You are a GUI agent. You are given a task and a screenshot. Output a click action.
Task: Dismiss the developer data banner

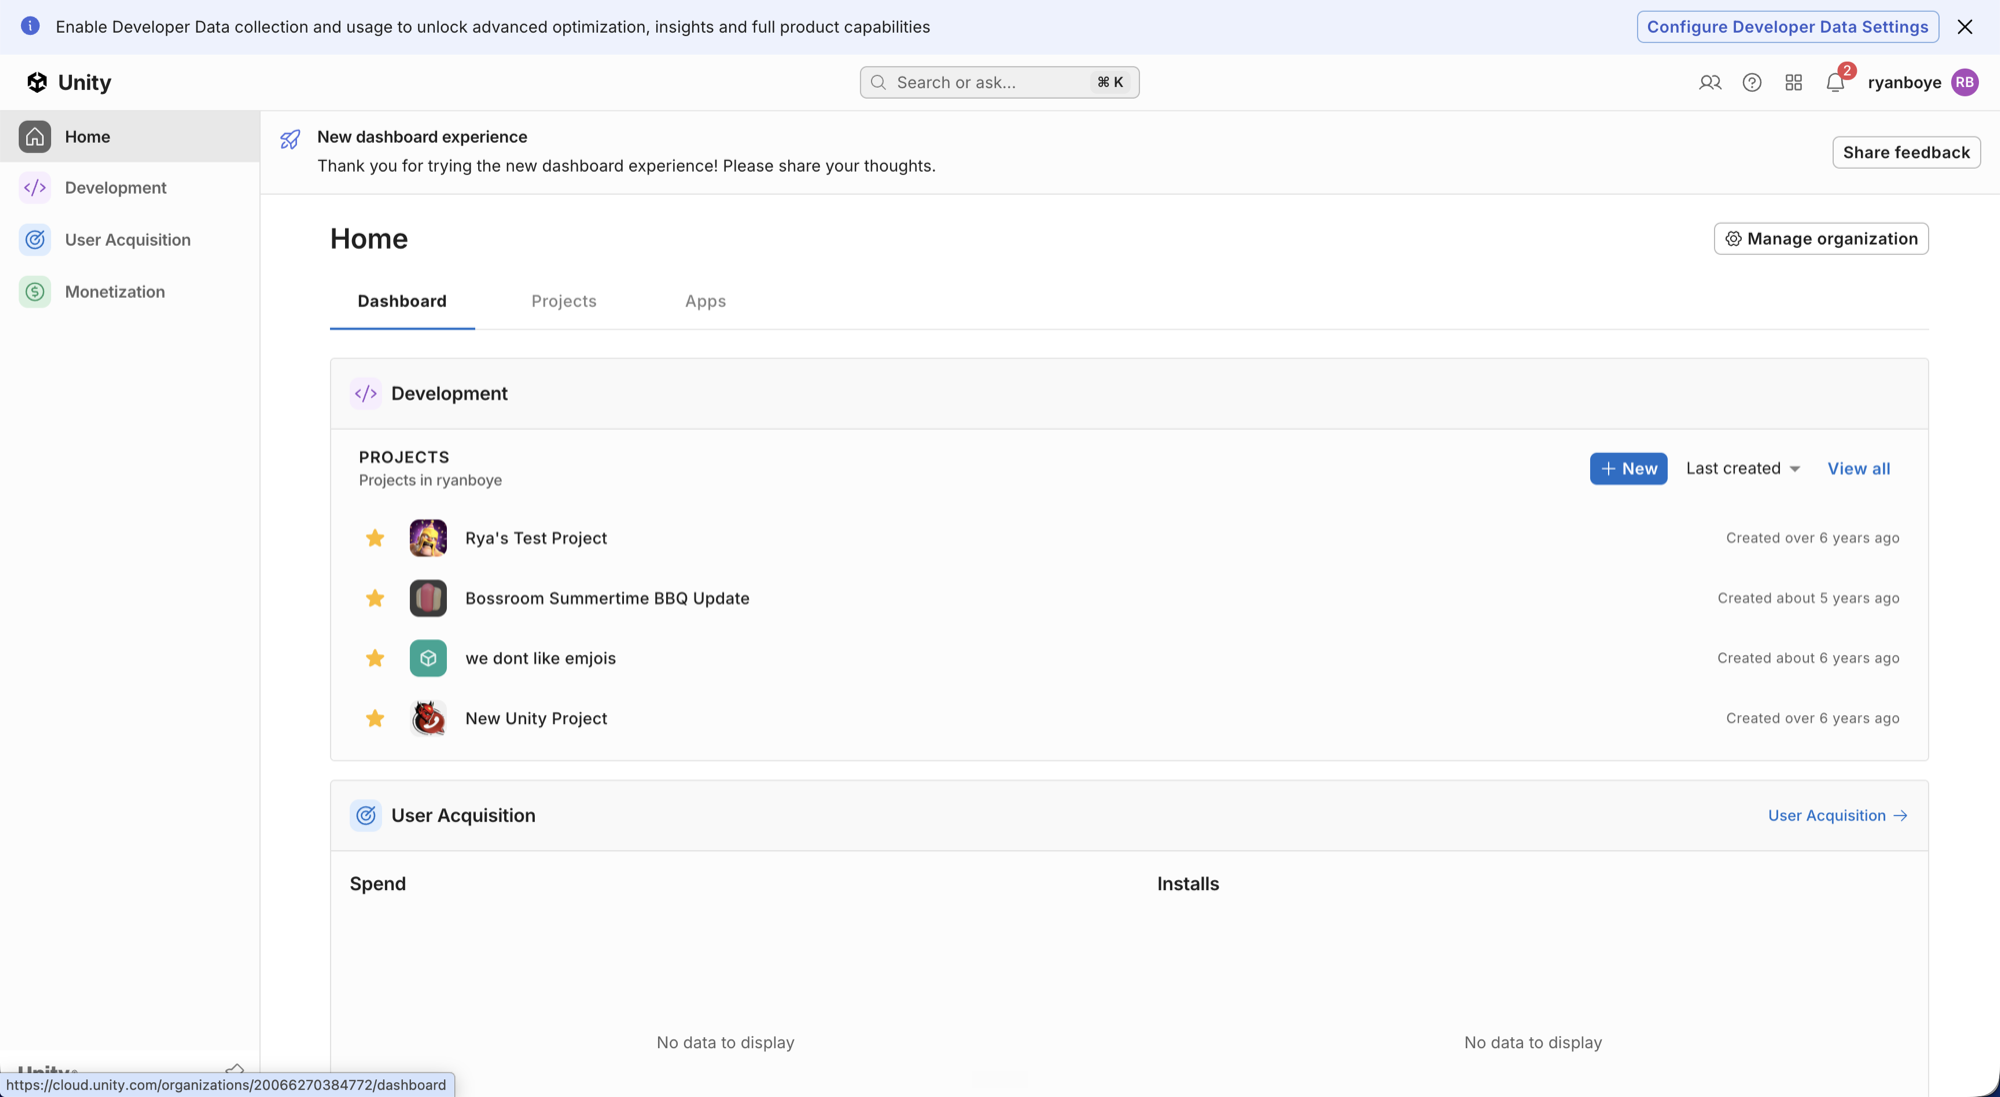[x=1965, y=26]
